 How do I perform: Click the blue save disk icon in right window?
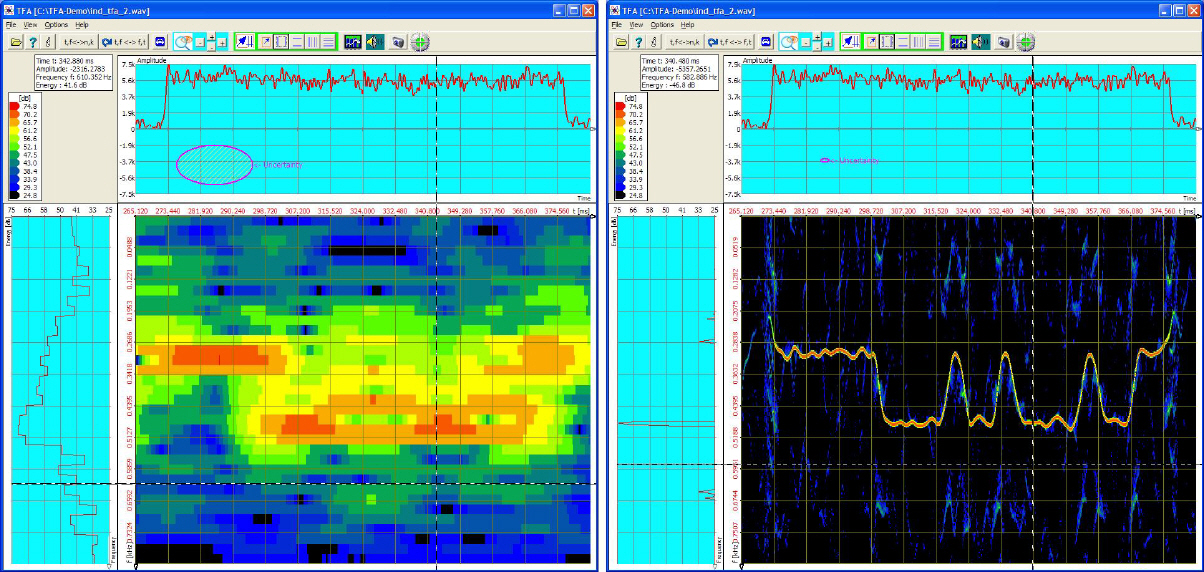click(766, 42)
